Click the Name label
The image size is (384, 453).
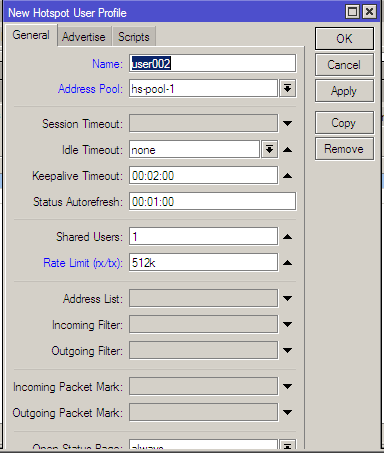point(107,64)
